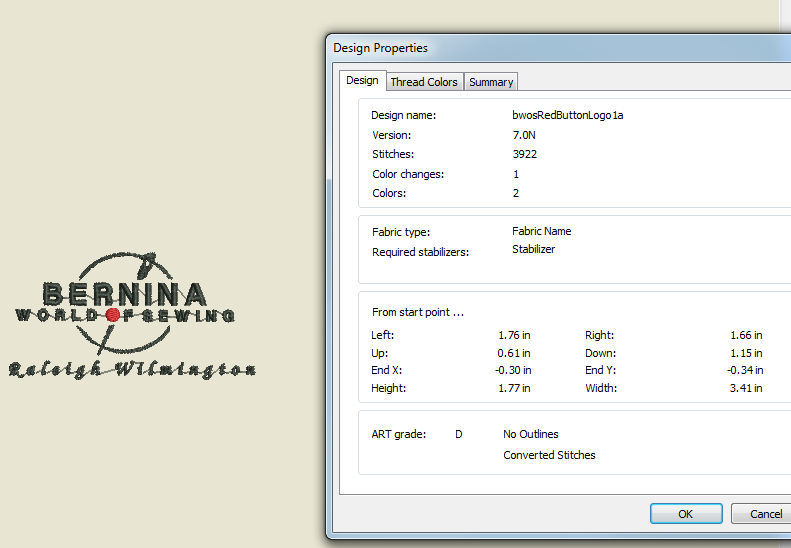Click the stitches count 3922

(525, 154)
